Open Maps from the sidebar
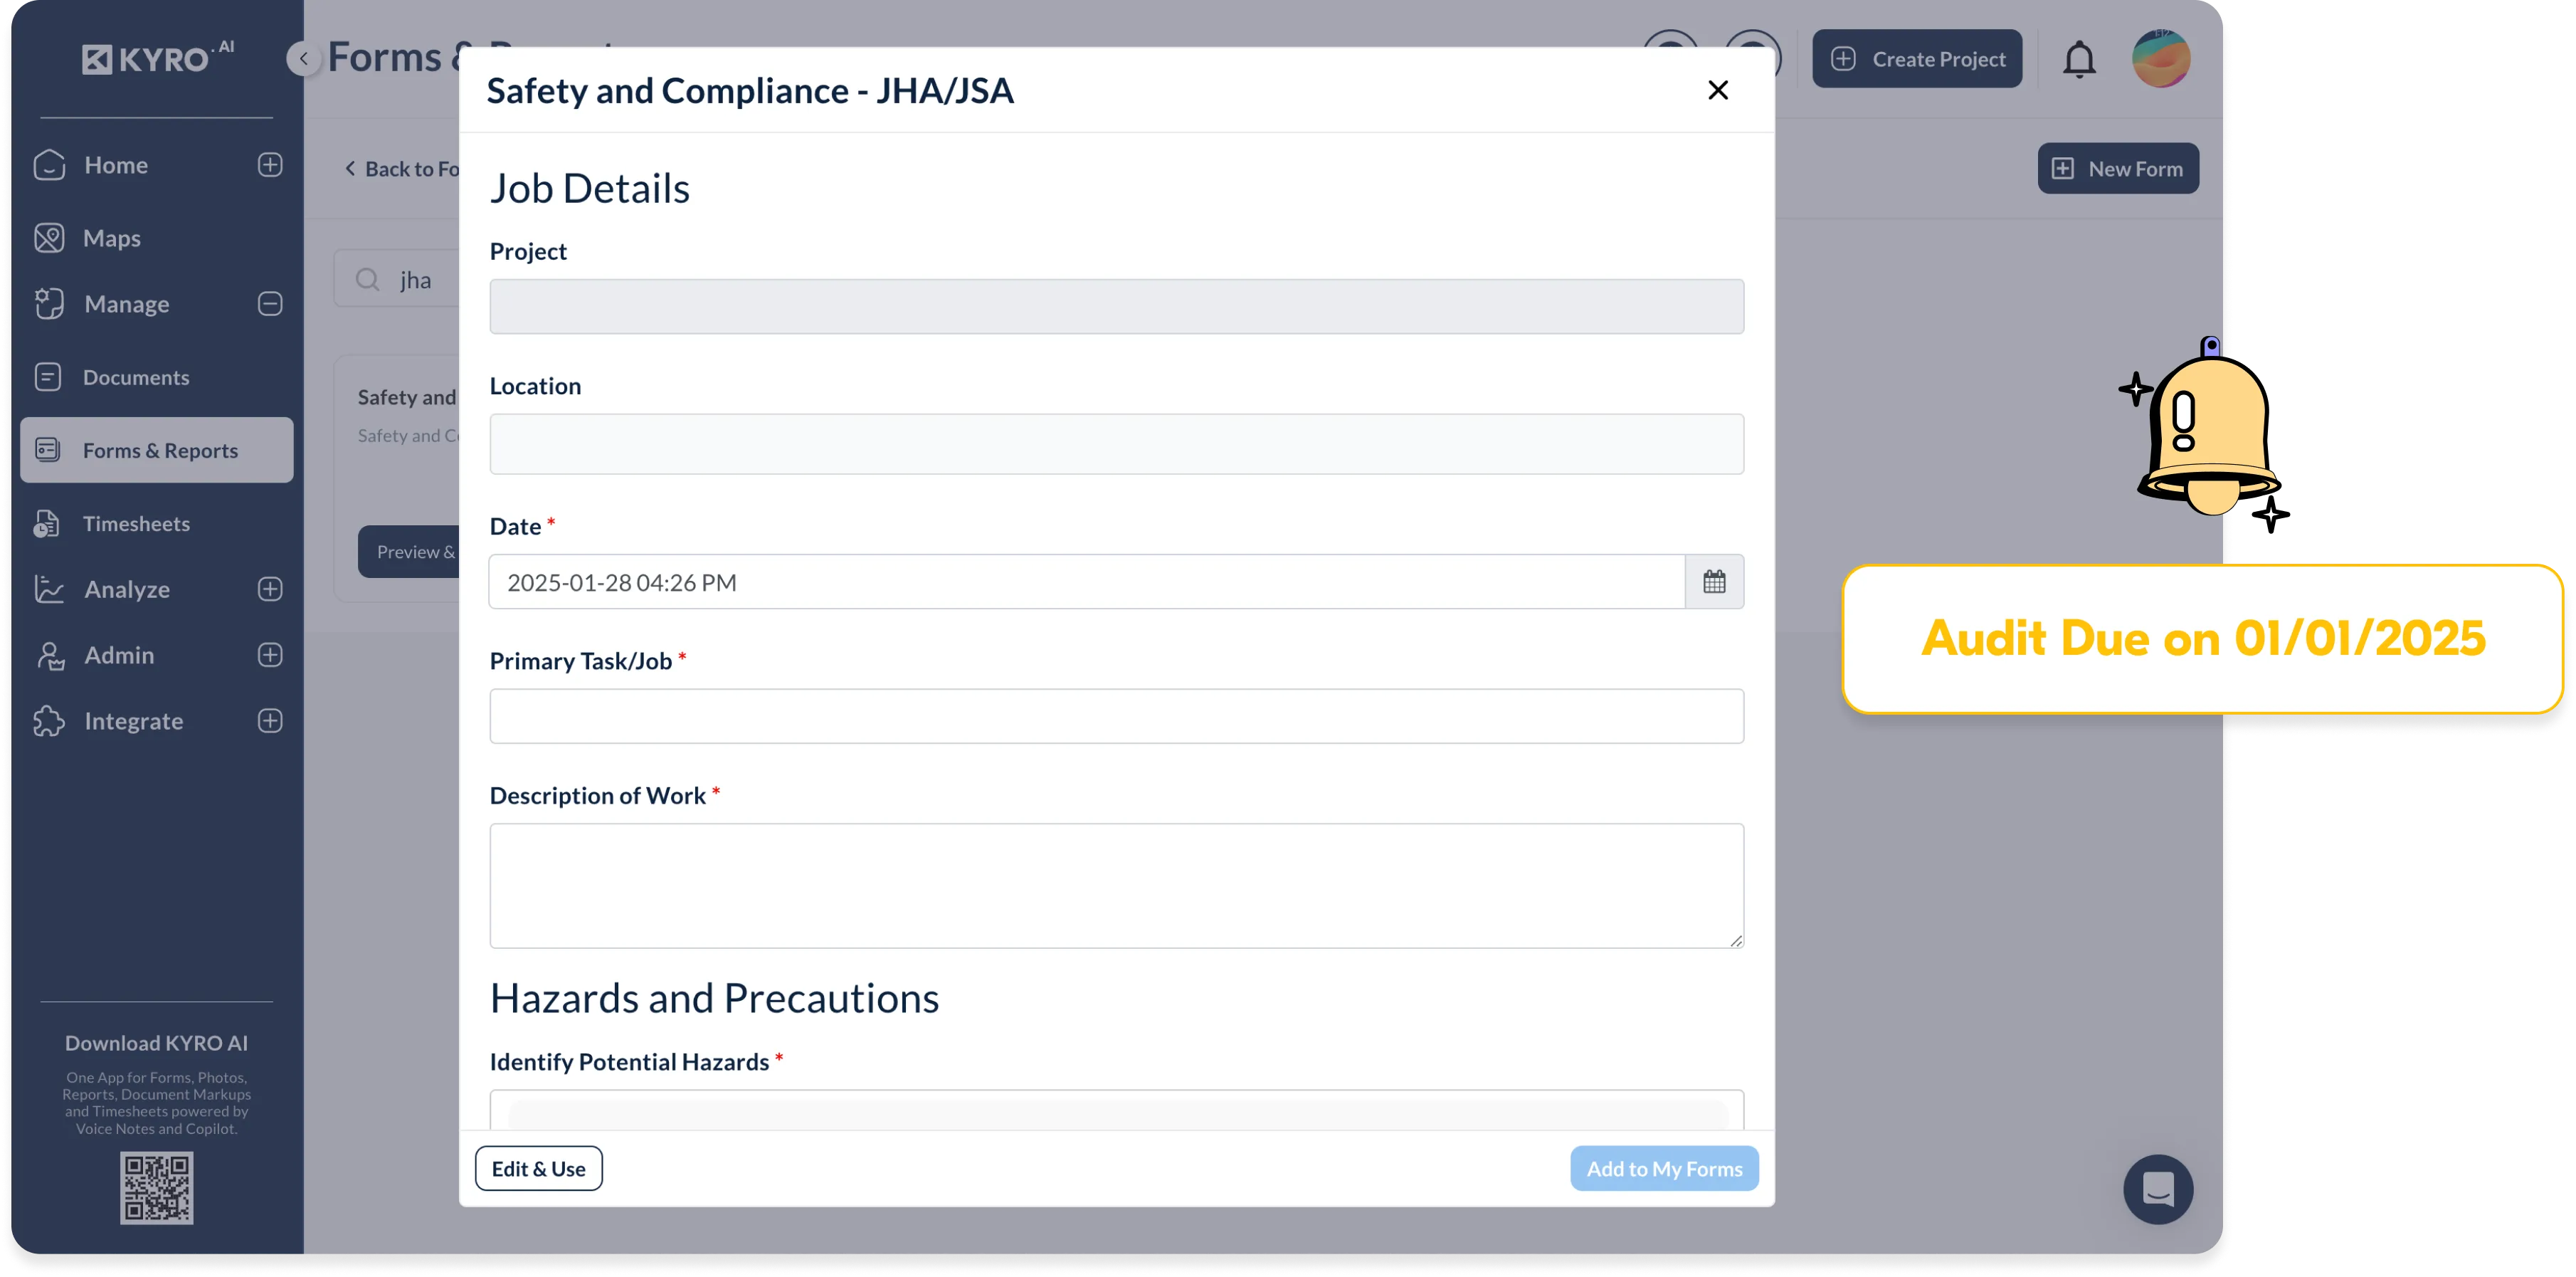Viewport: 2576px width, 1277px height. pyautogui.click(x=111, y=239)
